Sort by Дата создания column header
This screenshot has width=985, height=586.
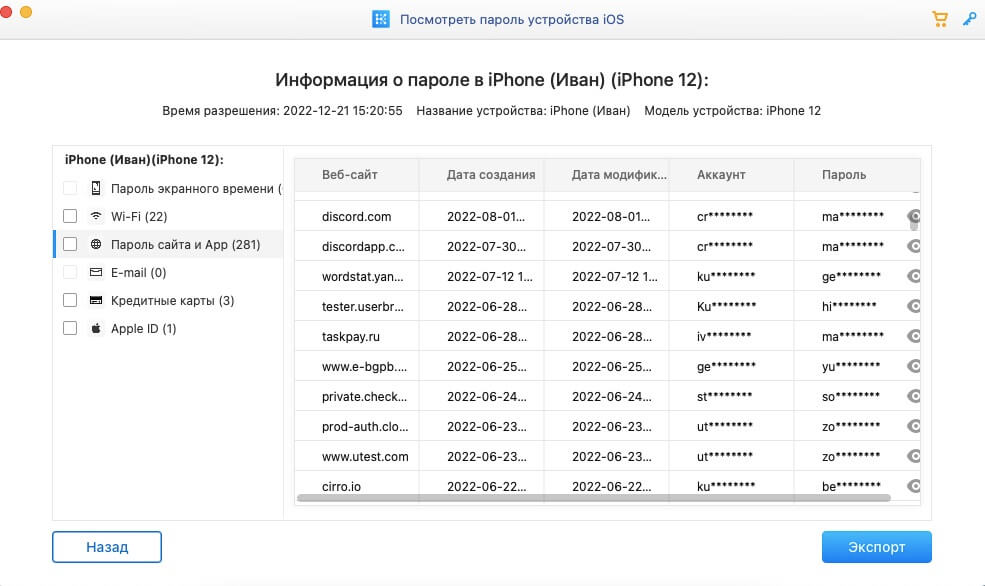pos(491,174)
